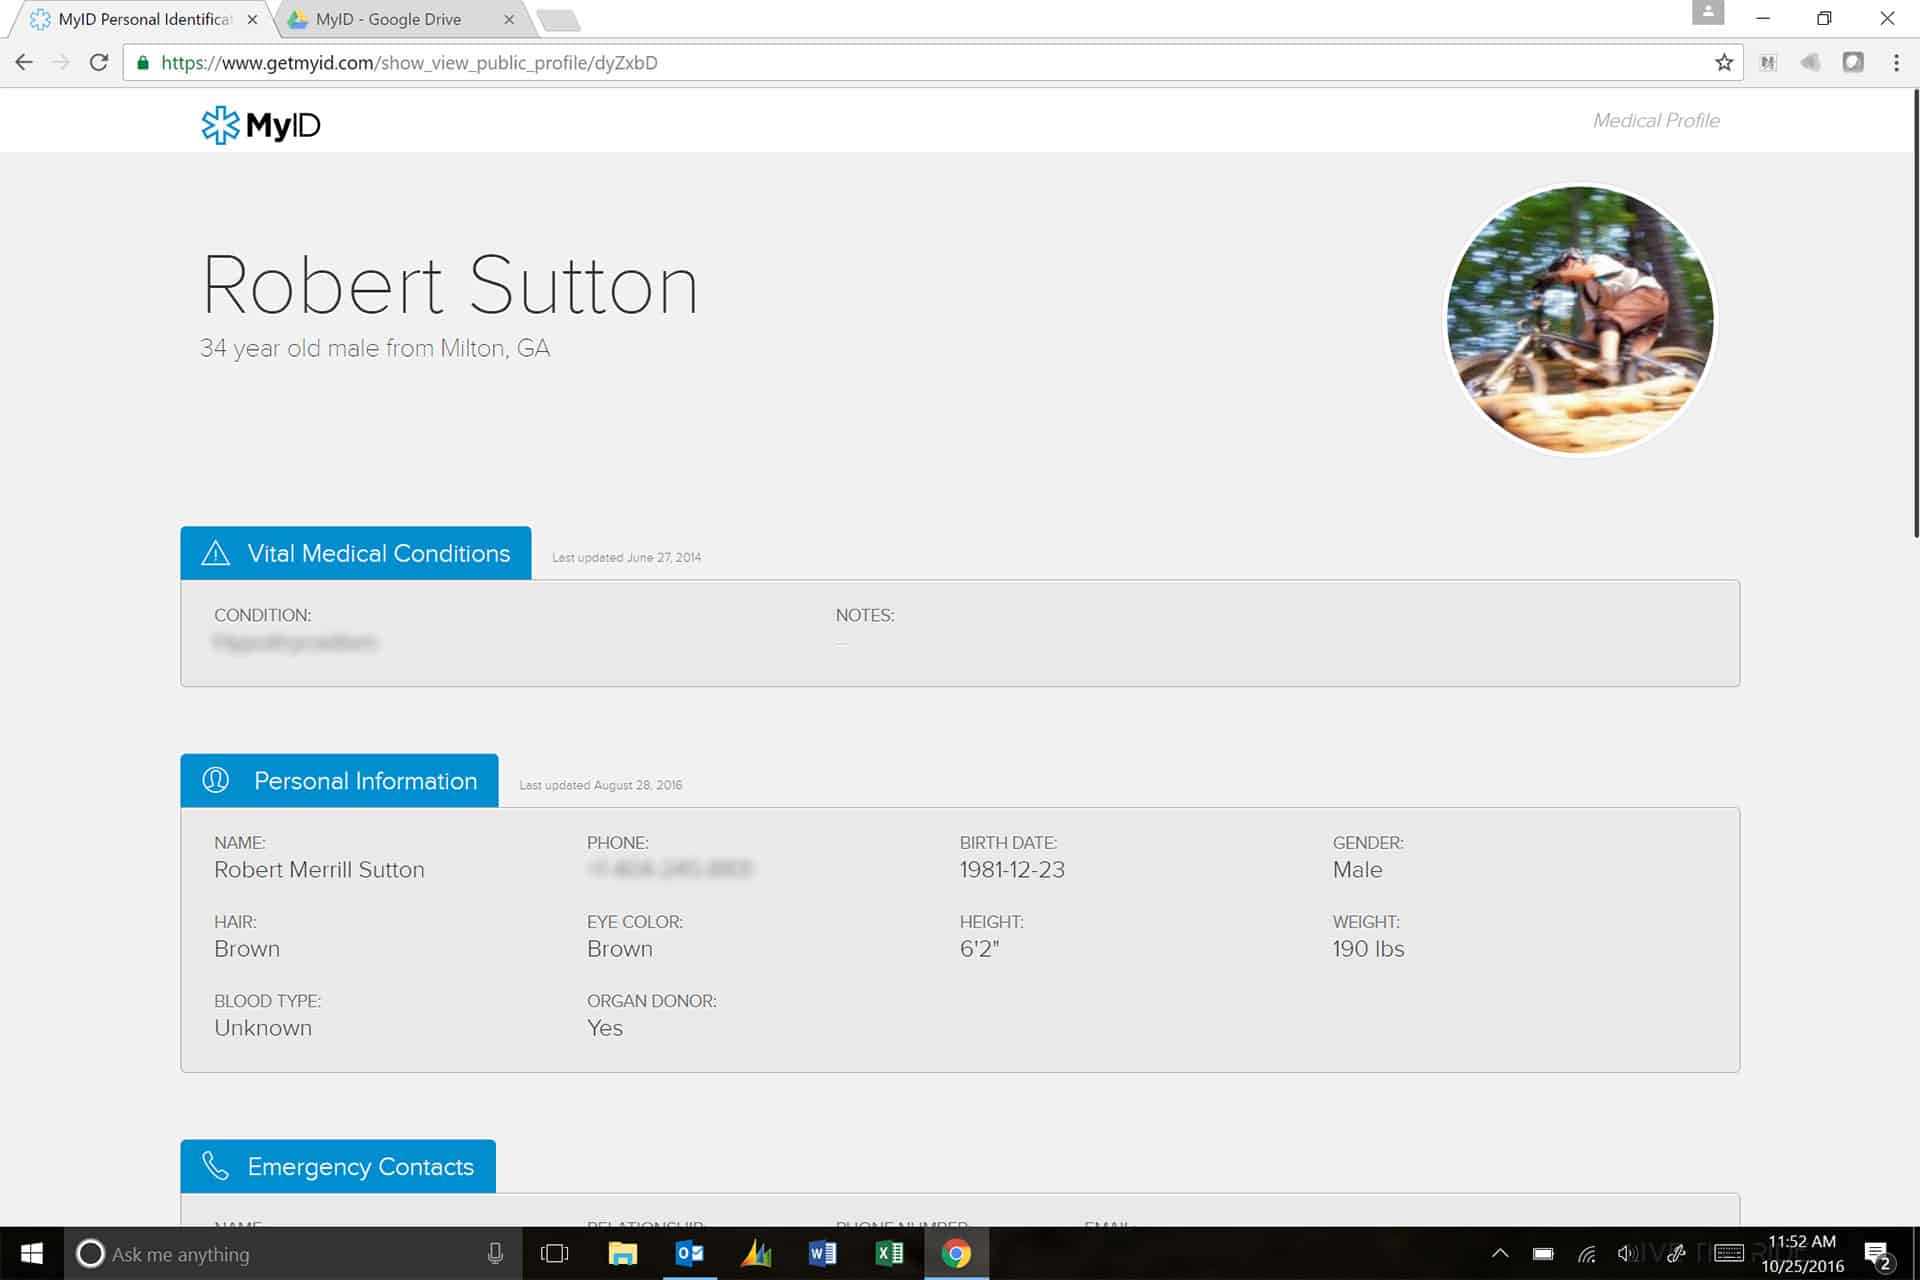Click the hair value Brown

click(247, 949)
